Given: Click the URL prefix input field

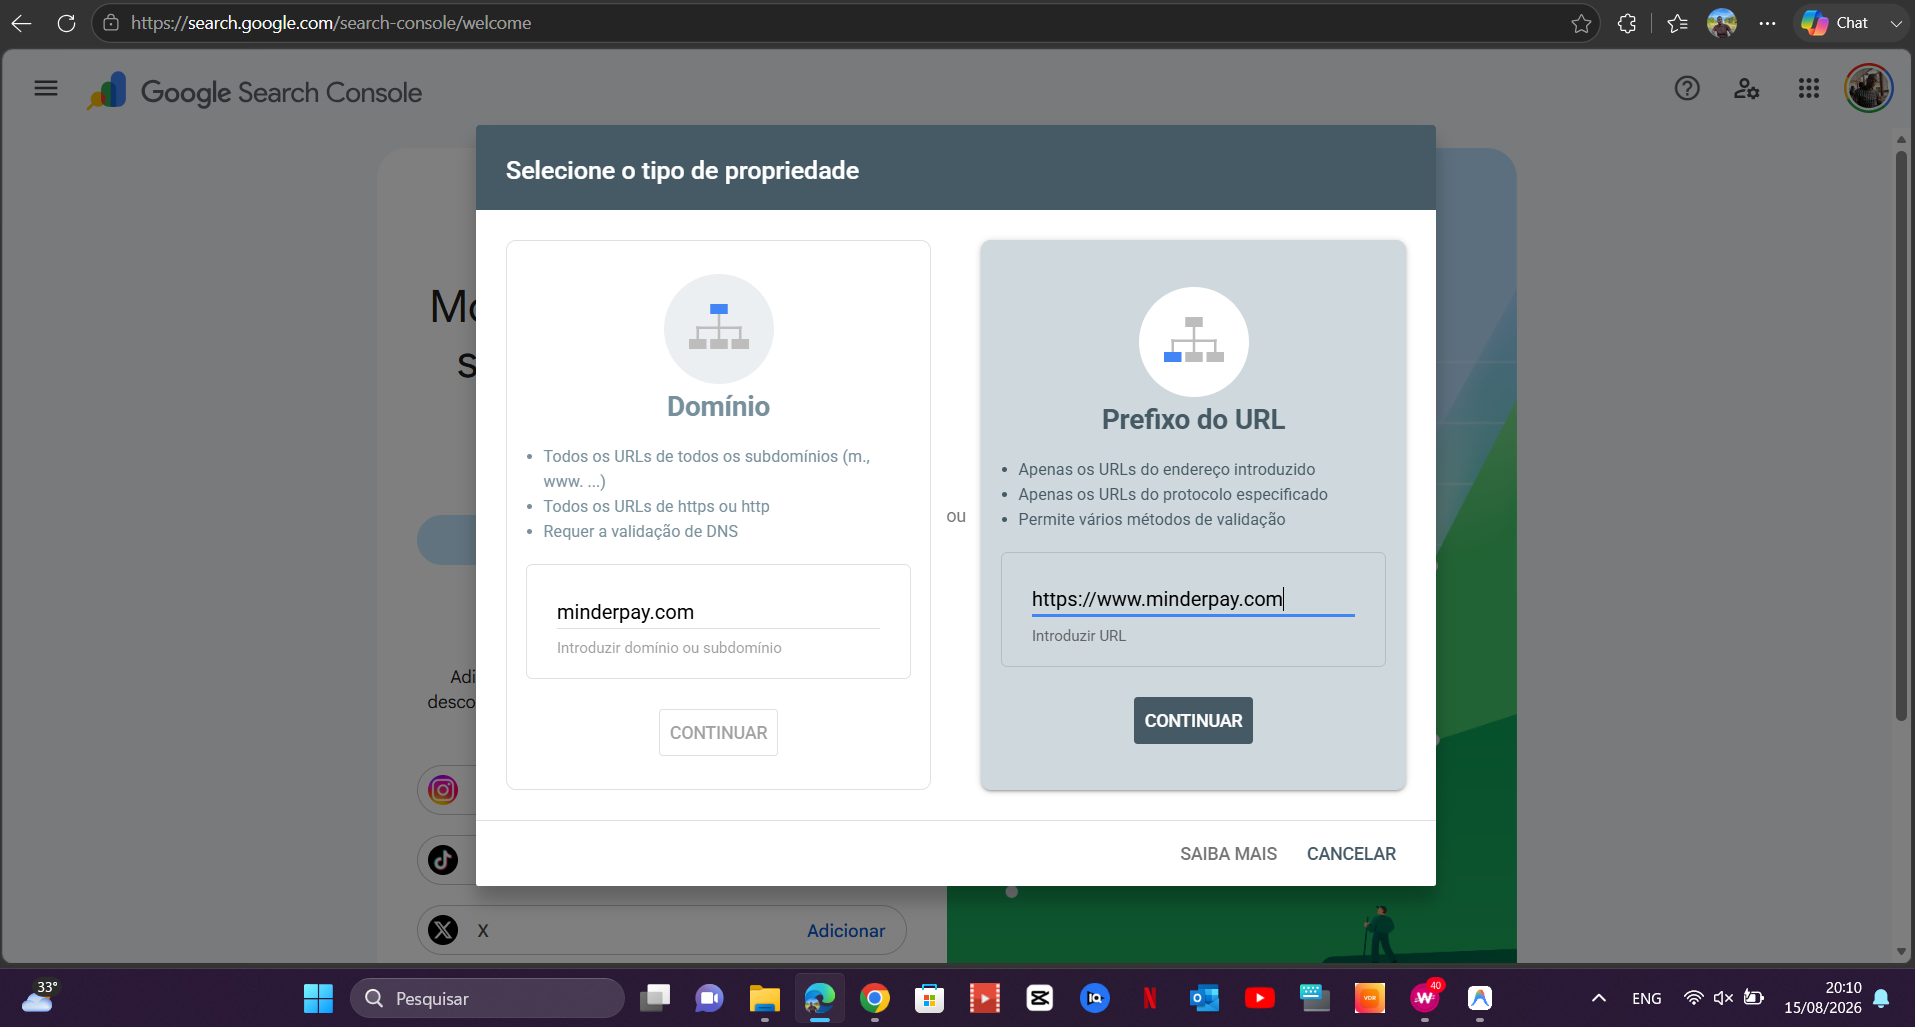Looking at the screenshot, I should click(1193, 599).
